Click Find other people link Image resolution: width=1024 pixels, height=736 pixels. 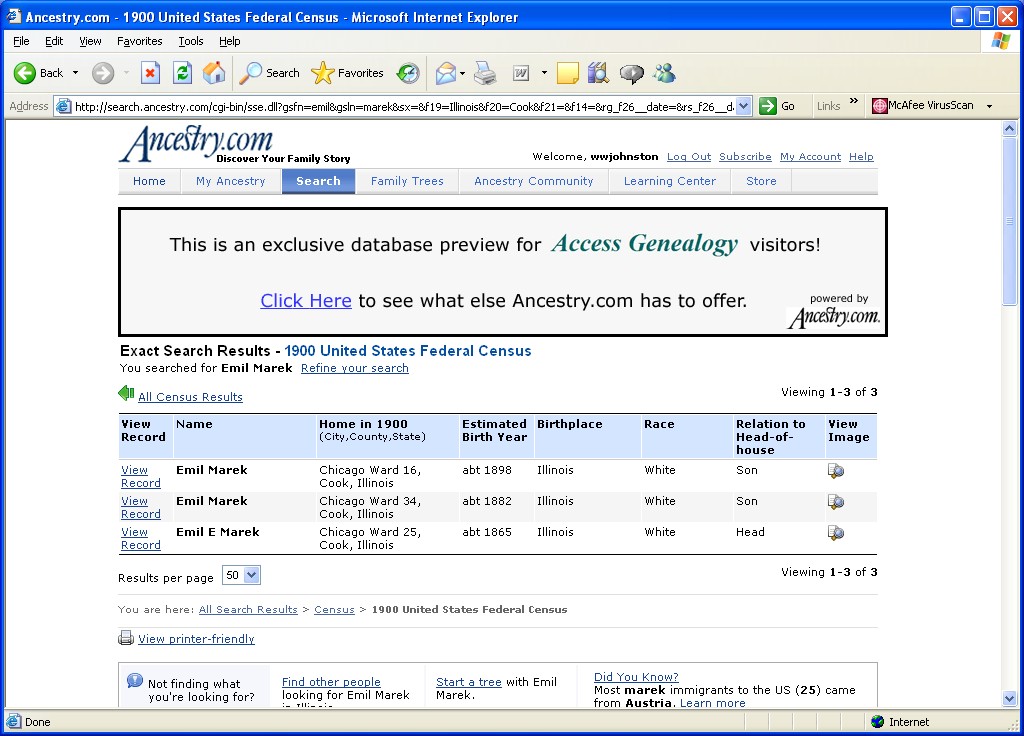tap(331, 682)
